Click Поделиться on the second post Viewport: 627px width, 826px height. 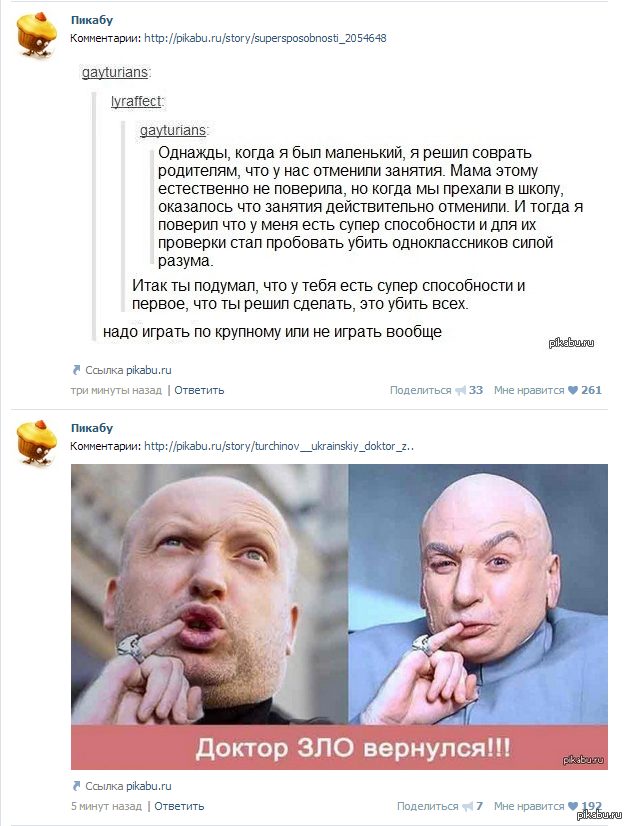427,806
